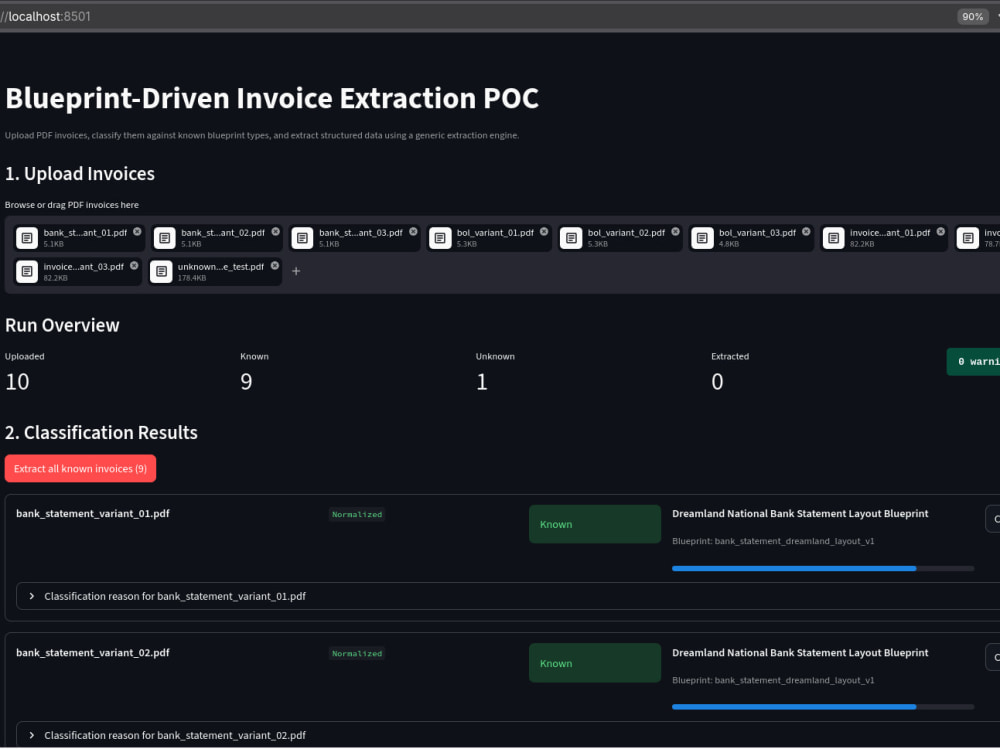
Task: Click '1. Upload Invoices' heading
Action: click(x=80, y=174)
